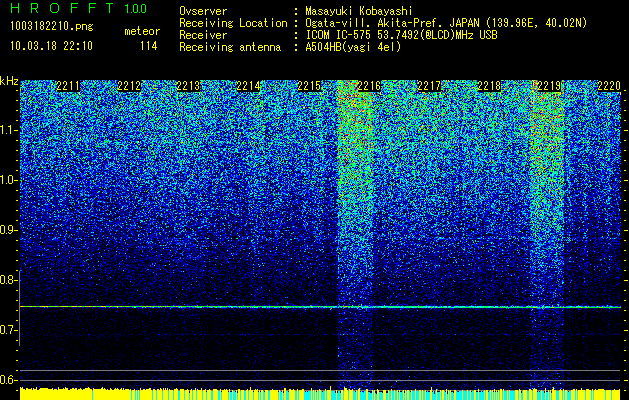Select the ICOM IC-575 53.7492 MHz USB text
Image resolution: width=629 pixels, height=400 pixels.
tap(401, 35)
